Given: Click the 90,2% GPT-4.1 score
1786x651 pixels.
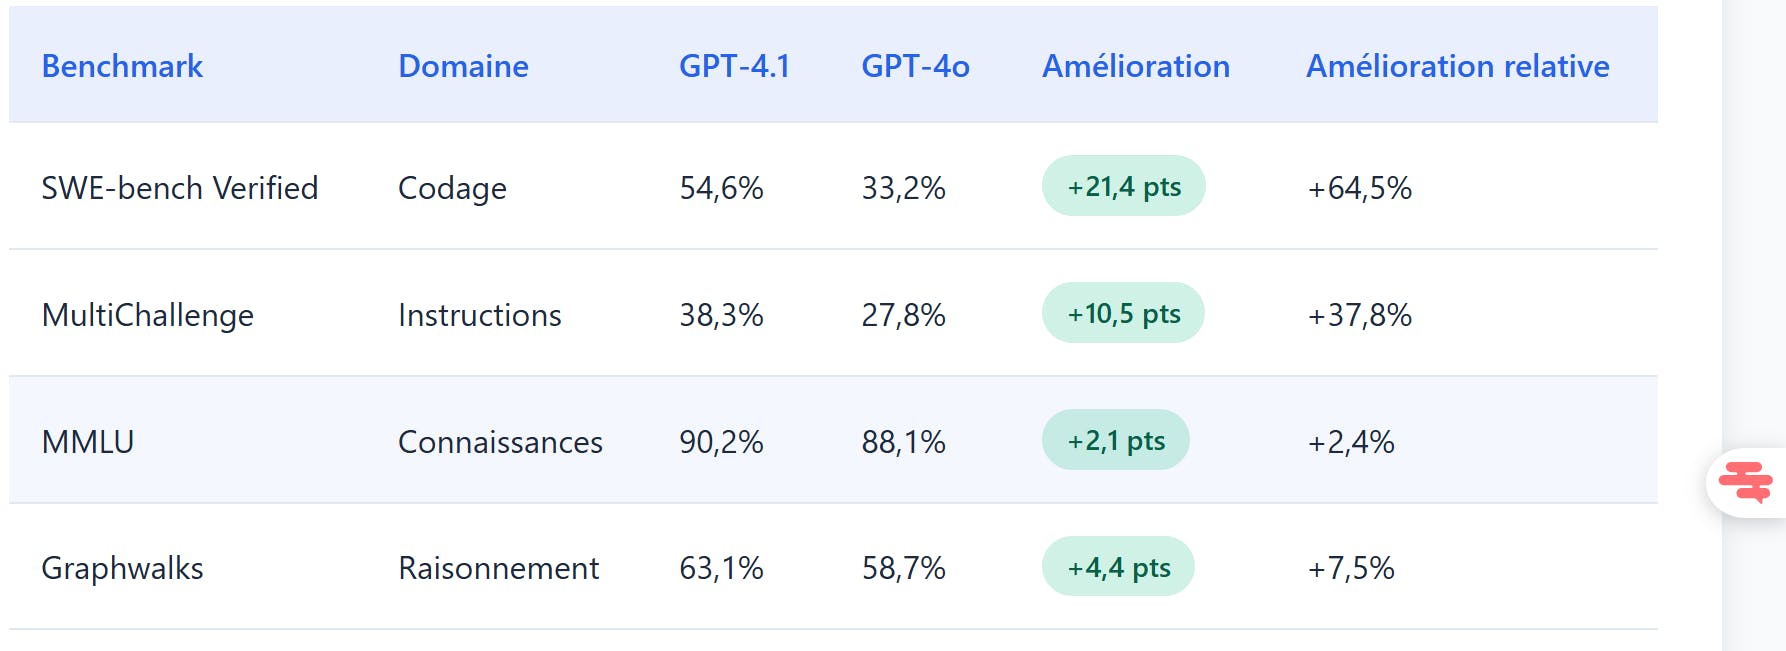Looking at the screenshot, I should point(721,442).
